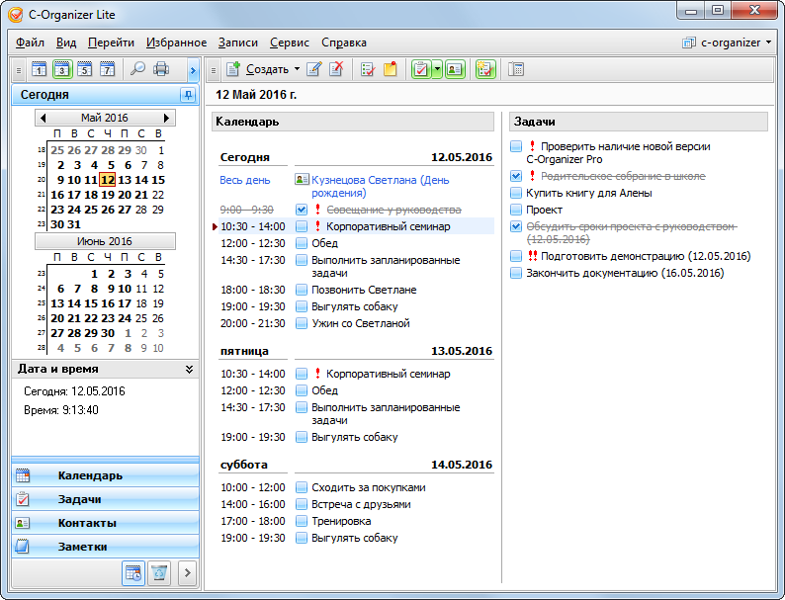Select May 20 in the mini calendar
The image size is (785, 600).
pos(126,195)
